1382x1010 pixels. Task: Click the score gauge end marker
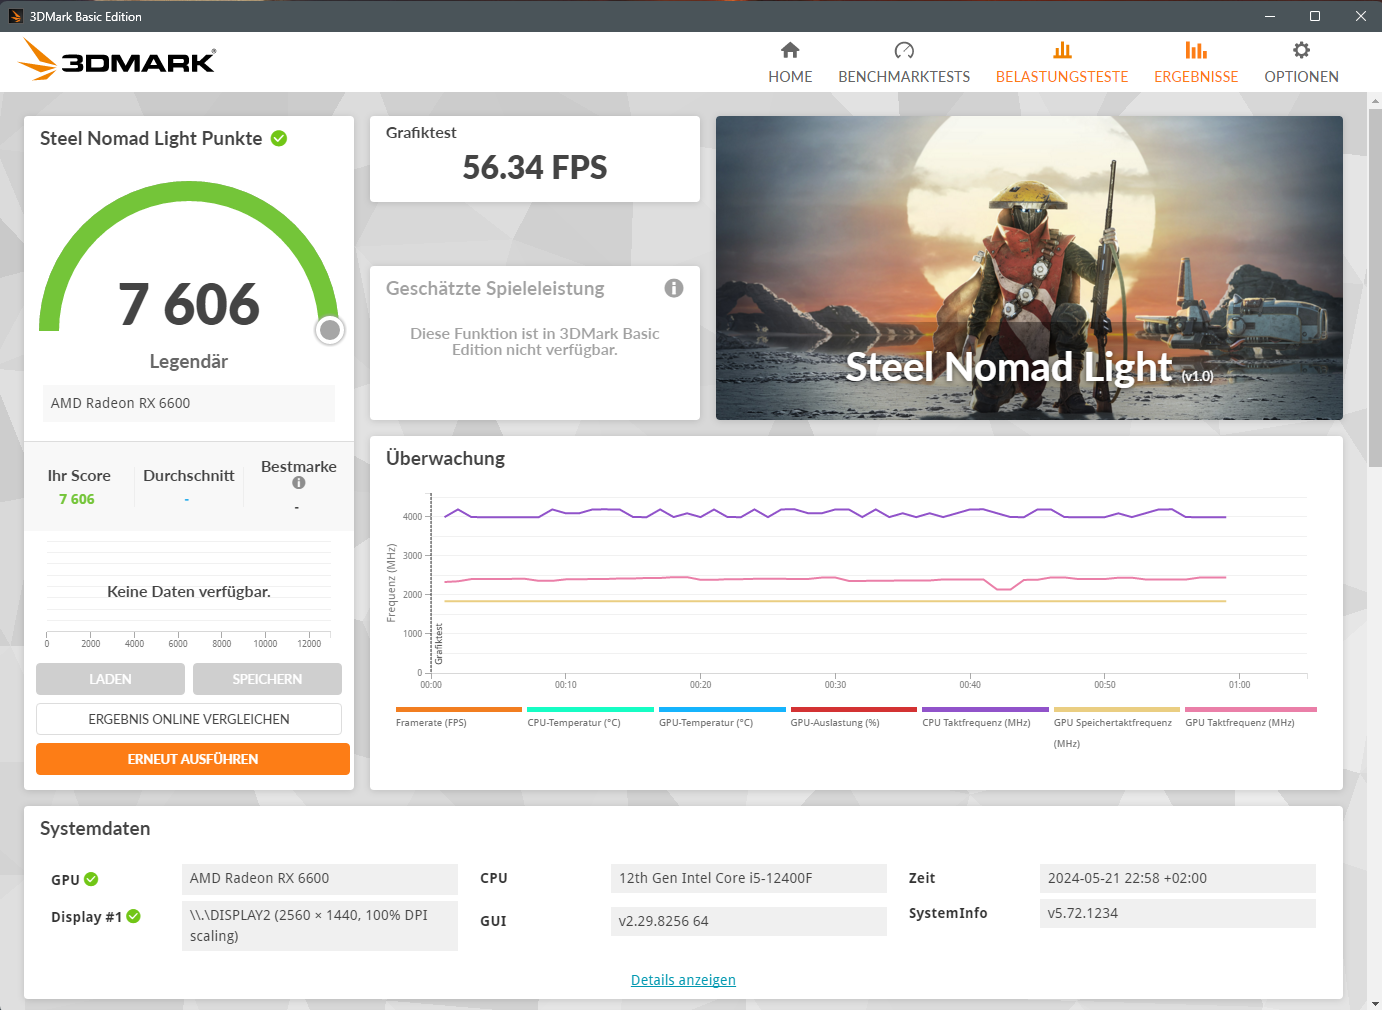(x=330, y=330)
